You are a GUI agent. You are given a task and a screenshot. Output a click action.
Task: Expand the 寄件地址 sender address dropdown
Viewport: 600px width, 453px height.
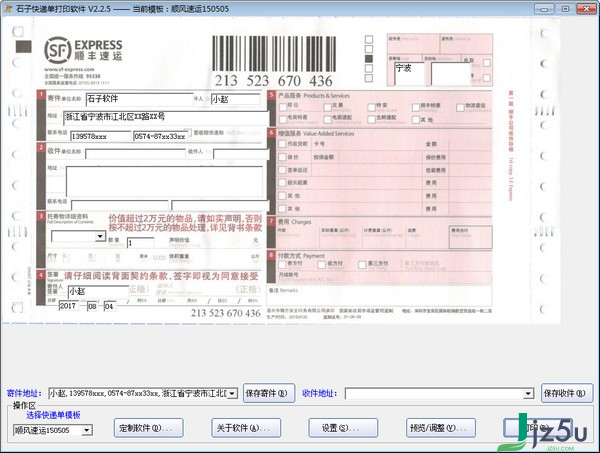(232, 393)
